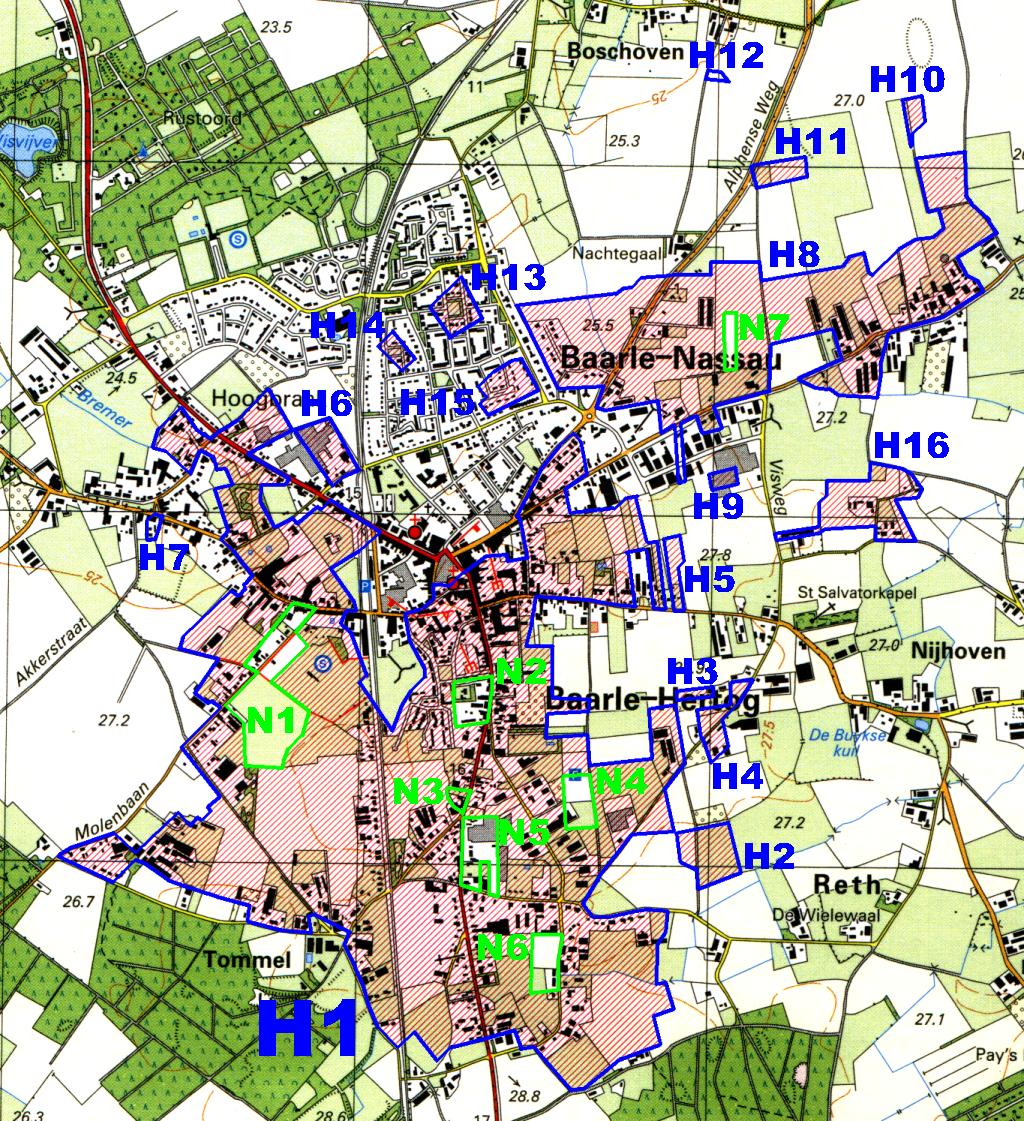Click the 25.3 elevation number
The image size is (1024, 1121).
pos(625,141)
